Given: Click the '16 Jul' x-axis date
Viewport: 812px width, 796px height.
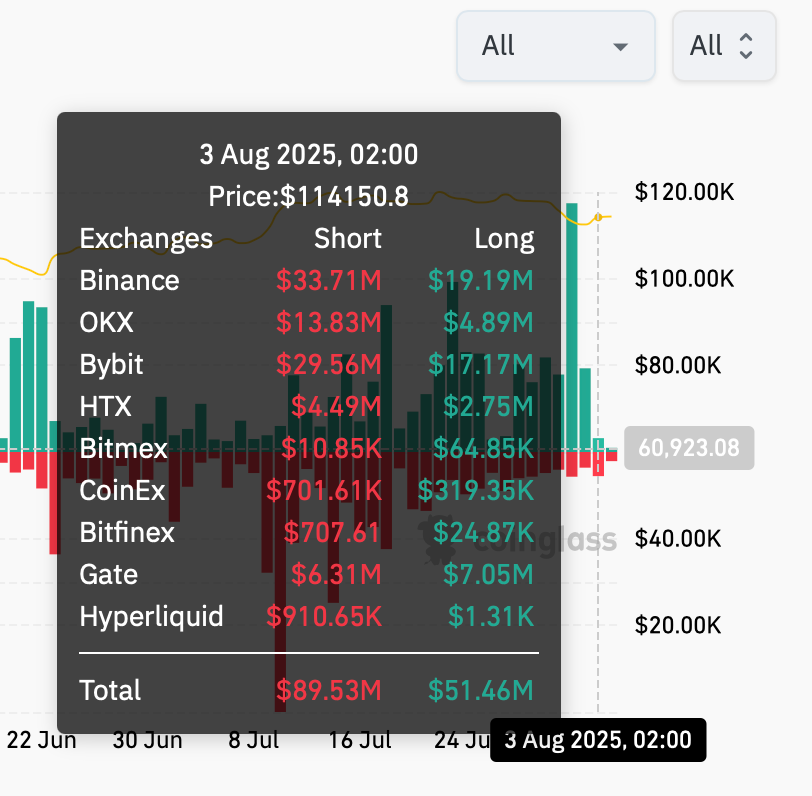Looking at the screenshot, I should coord(360,740).
